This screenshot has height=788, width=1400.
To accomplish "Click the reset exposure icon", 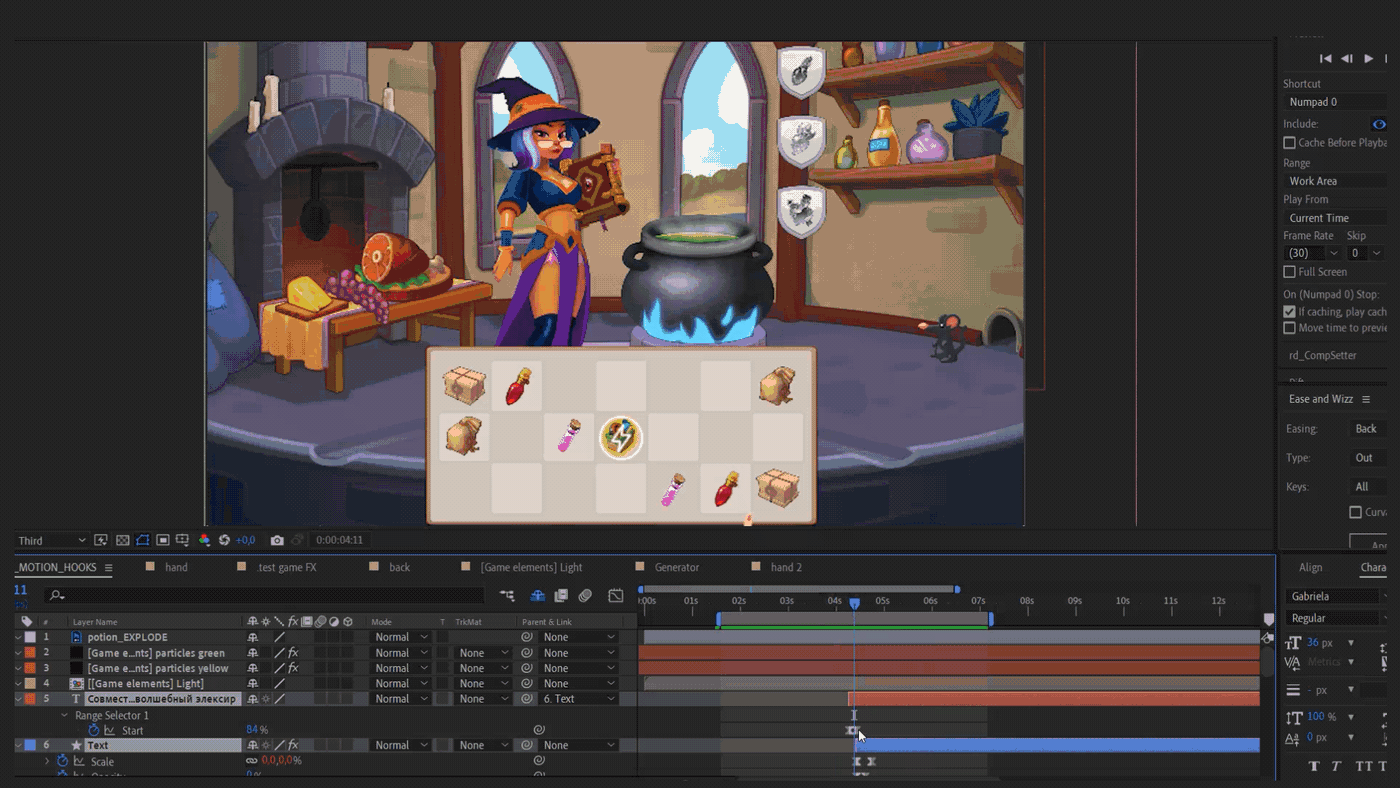I will coord(224,540).
